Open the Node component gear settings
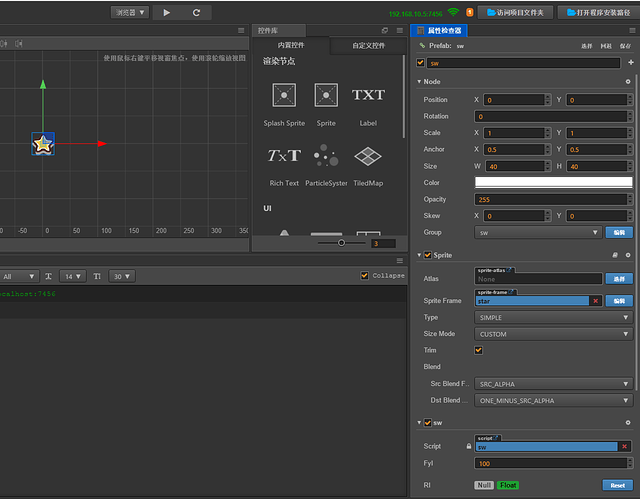The width and height of the screenshot is (640, 499). click(628, 81)
